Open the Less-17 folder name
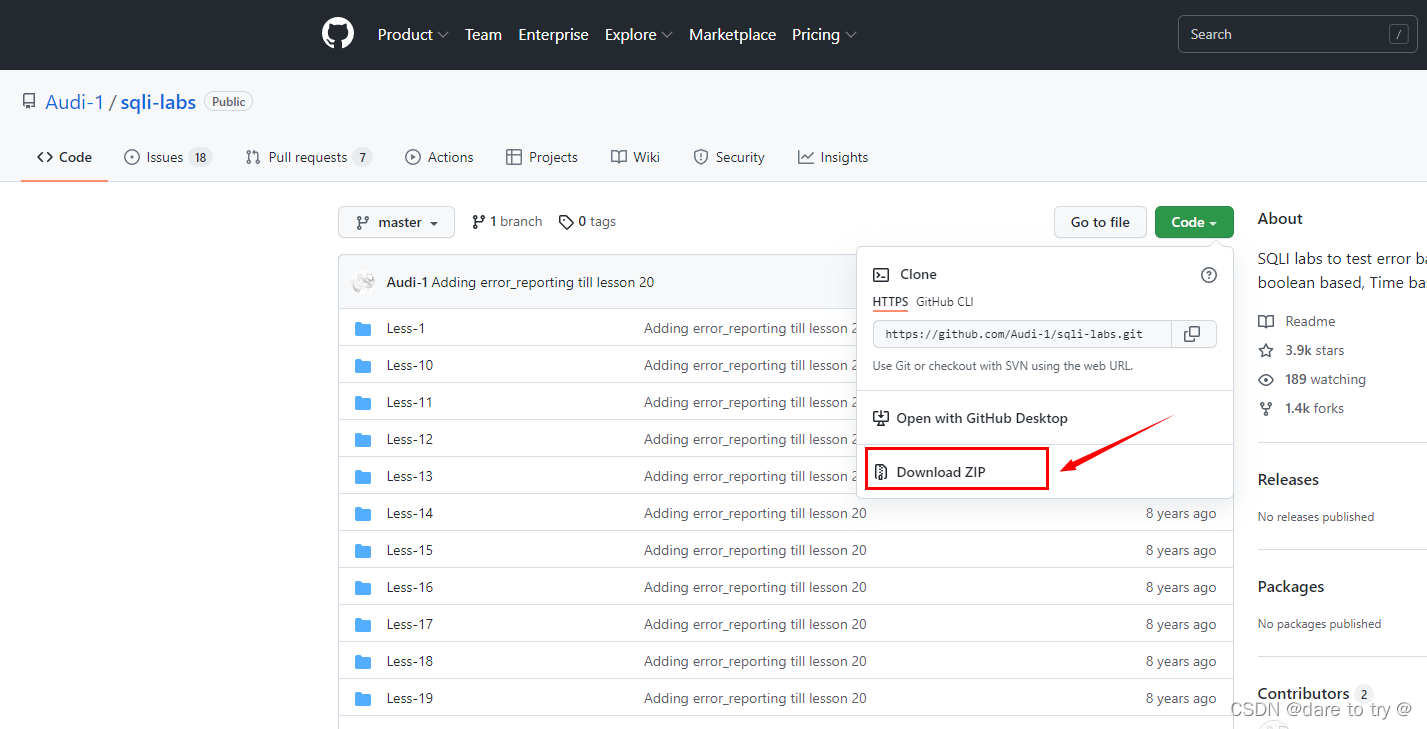Viewport: 1427px width, 729px height. (x=410, y=625)
